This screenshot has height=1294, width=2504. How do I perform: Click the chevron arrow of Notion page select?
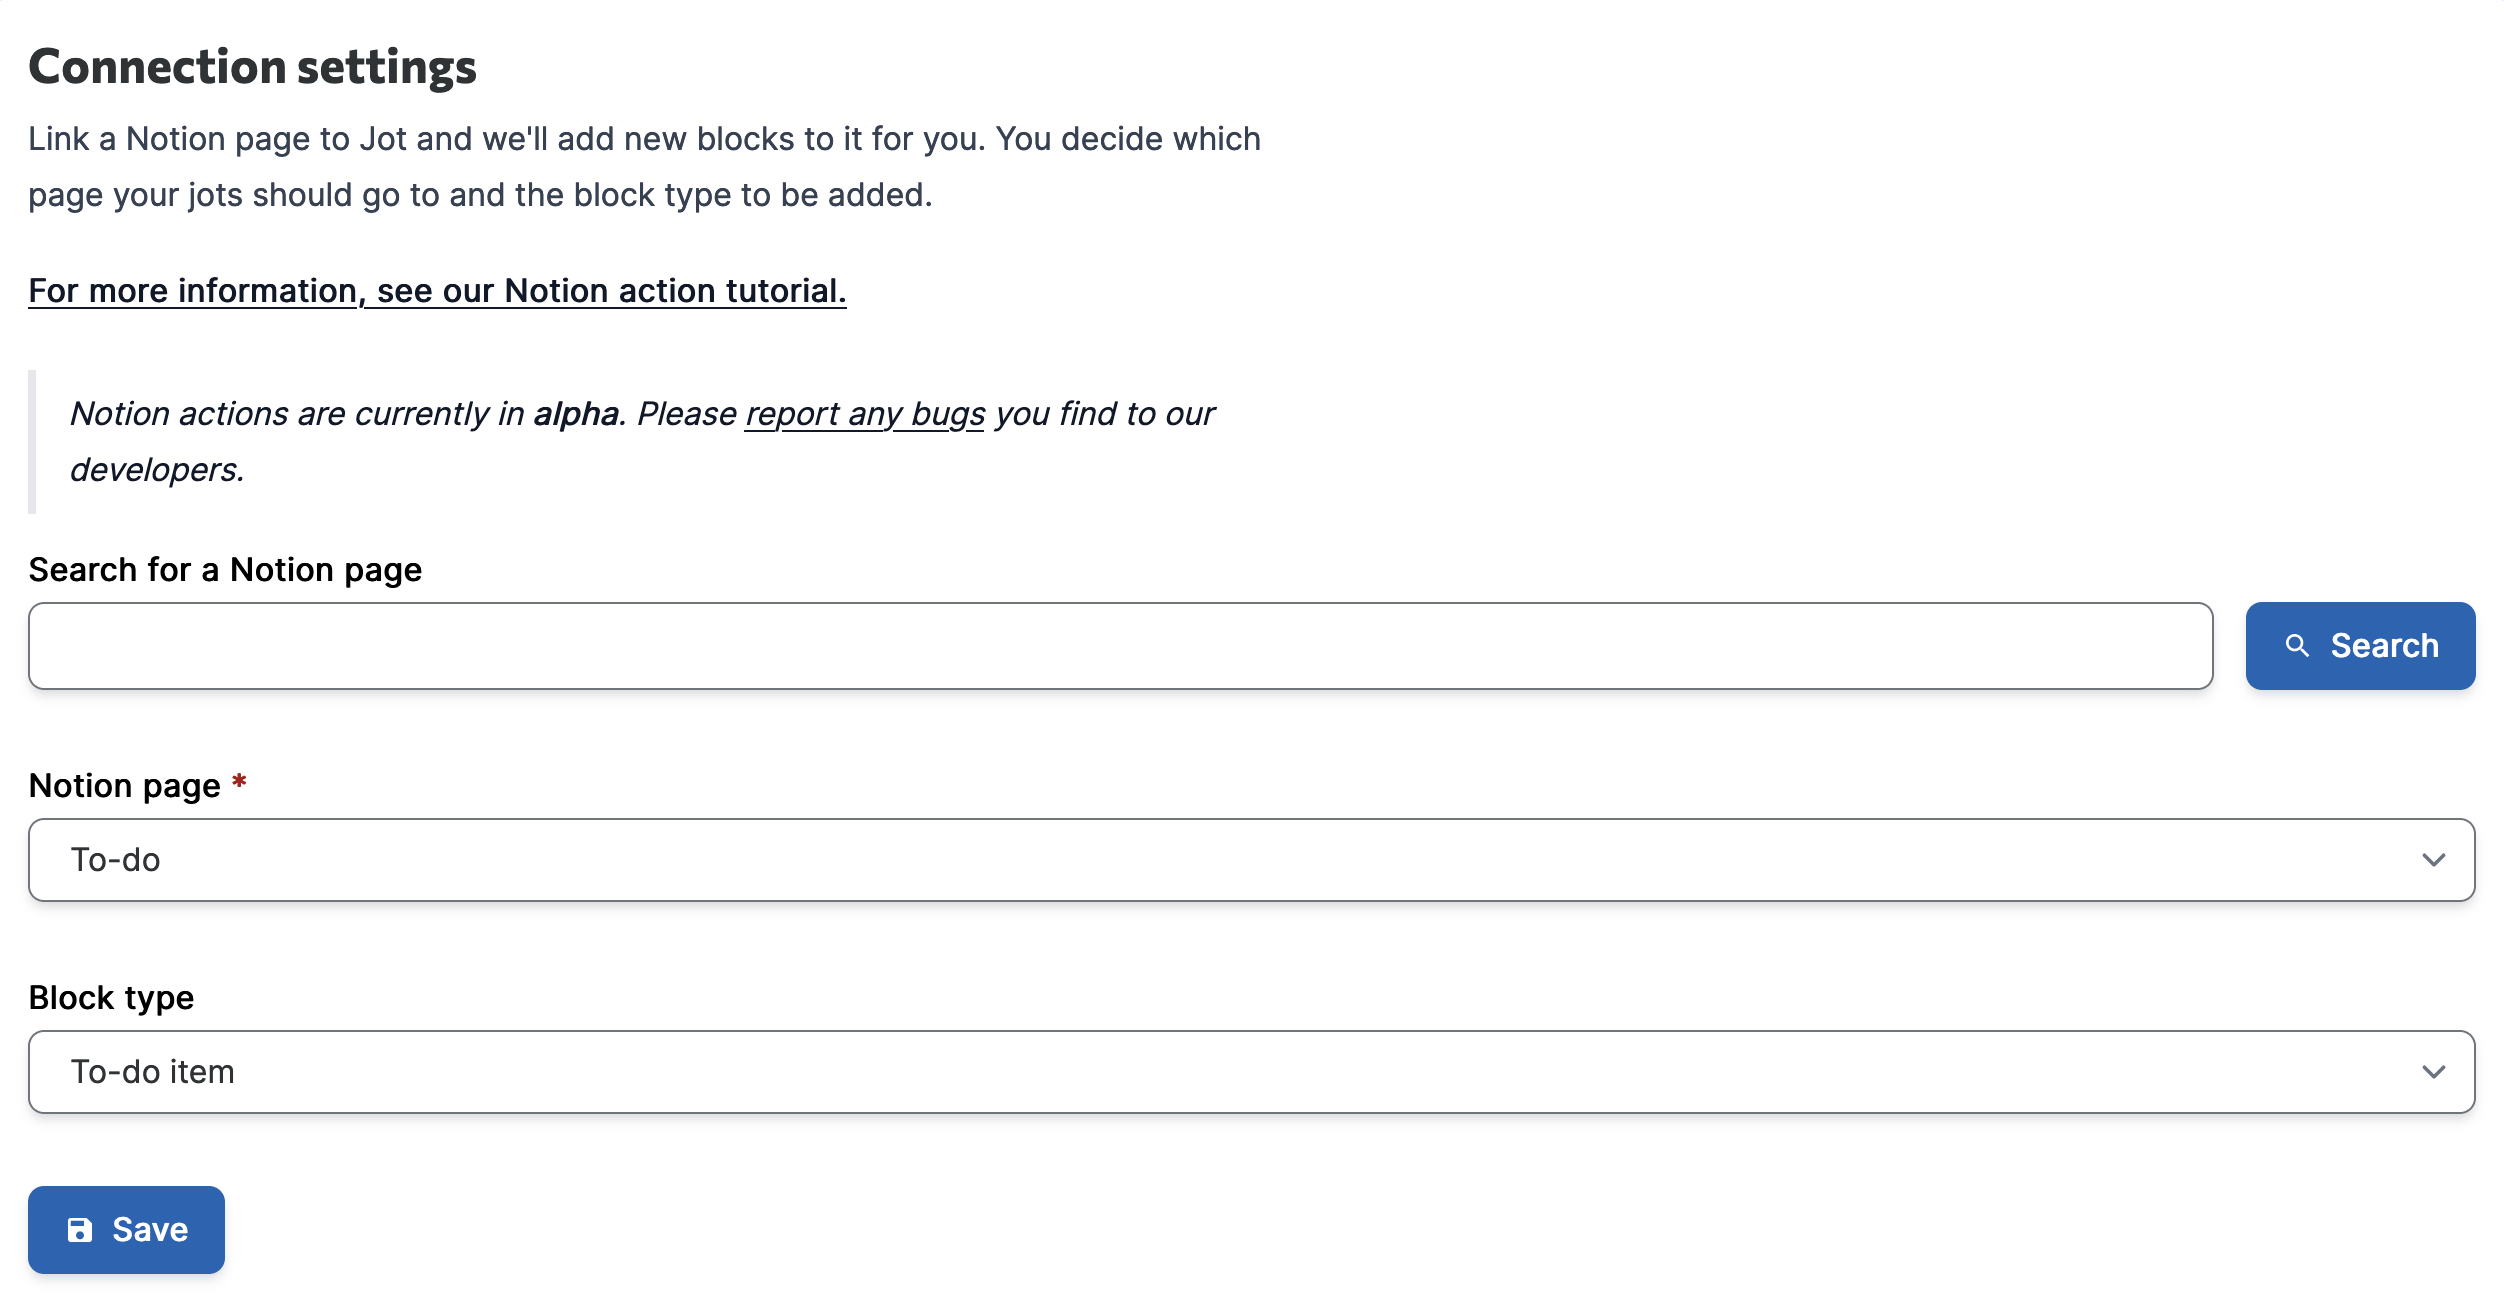(2433, 860)
